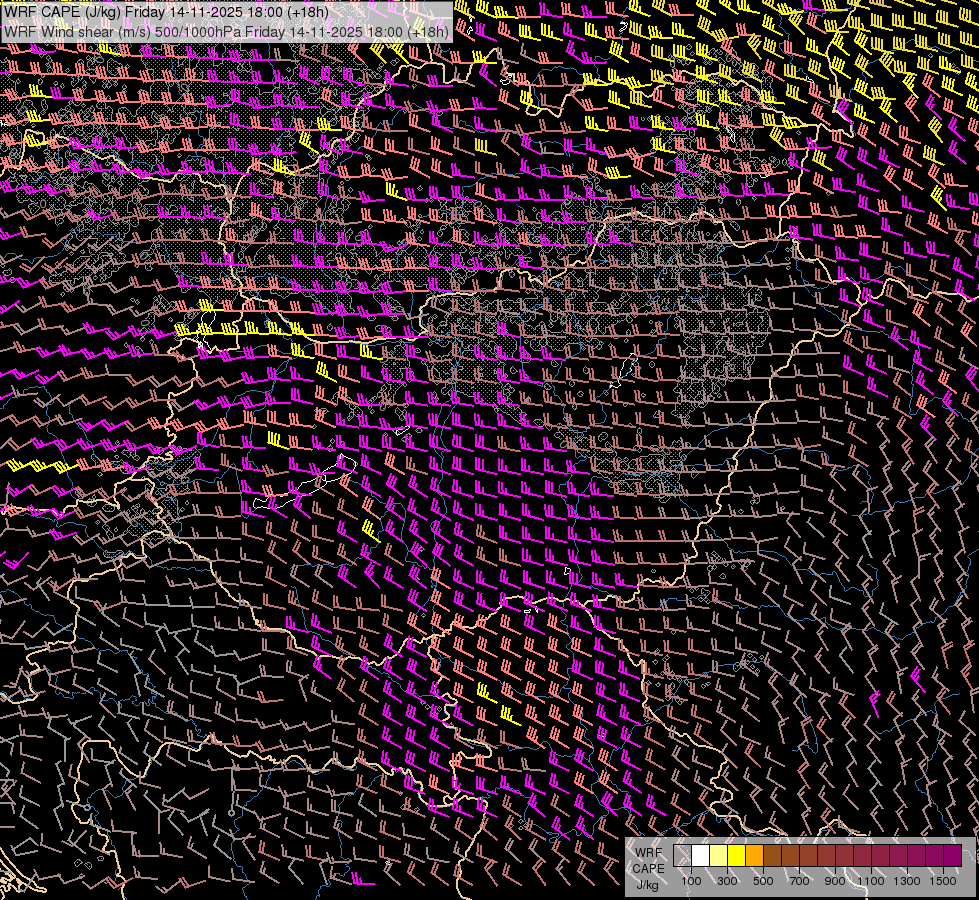The width and height of the screenshot is (979, 900).
Task: Click the legend value 500
Action: [763, 881]
